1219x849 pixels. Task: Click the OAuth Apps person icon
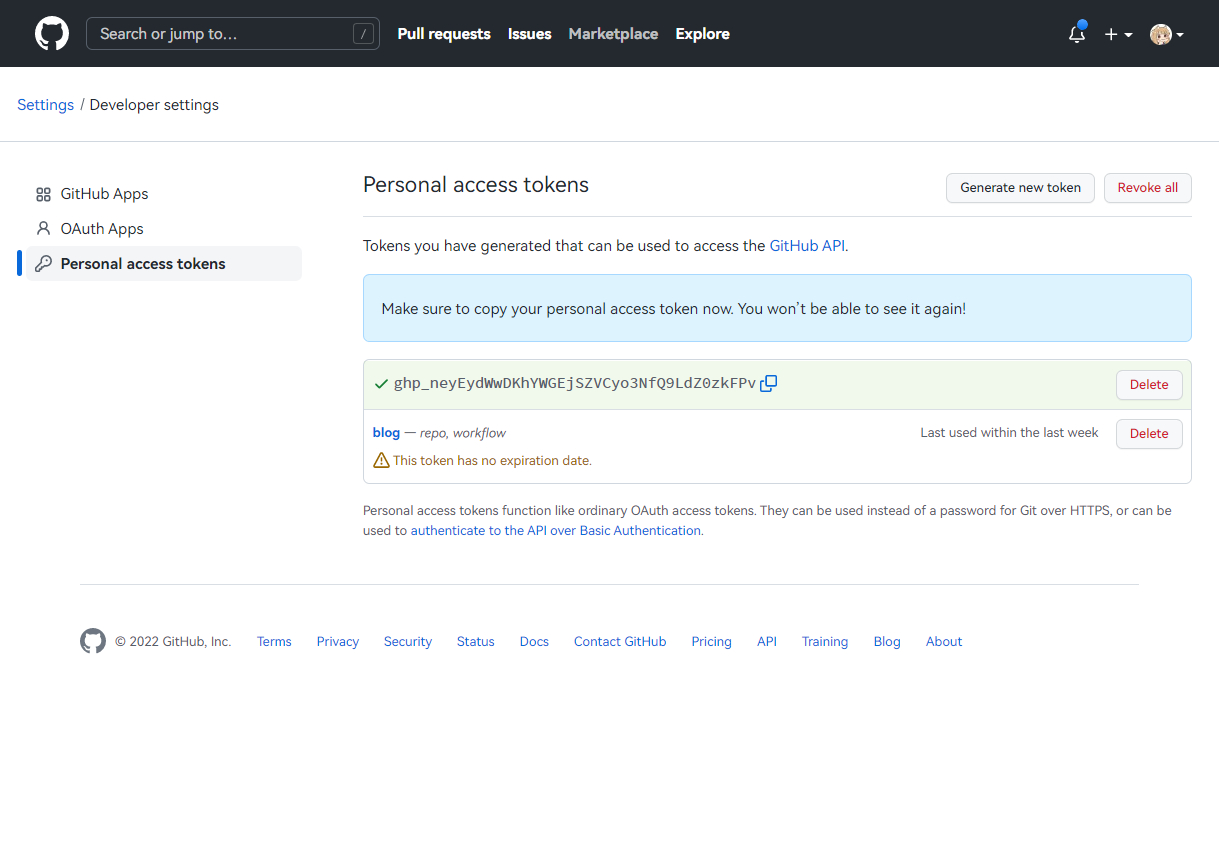pos(43,229)
